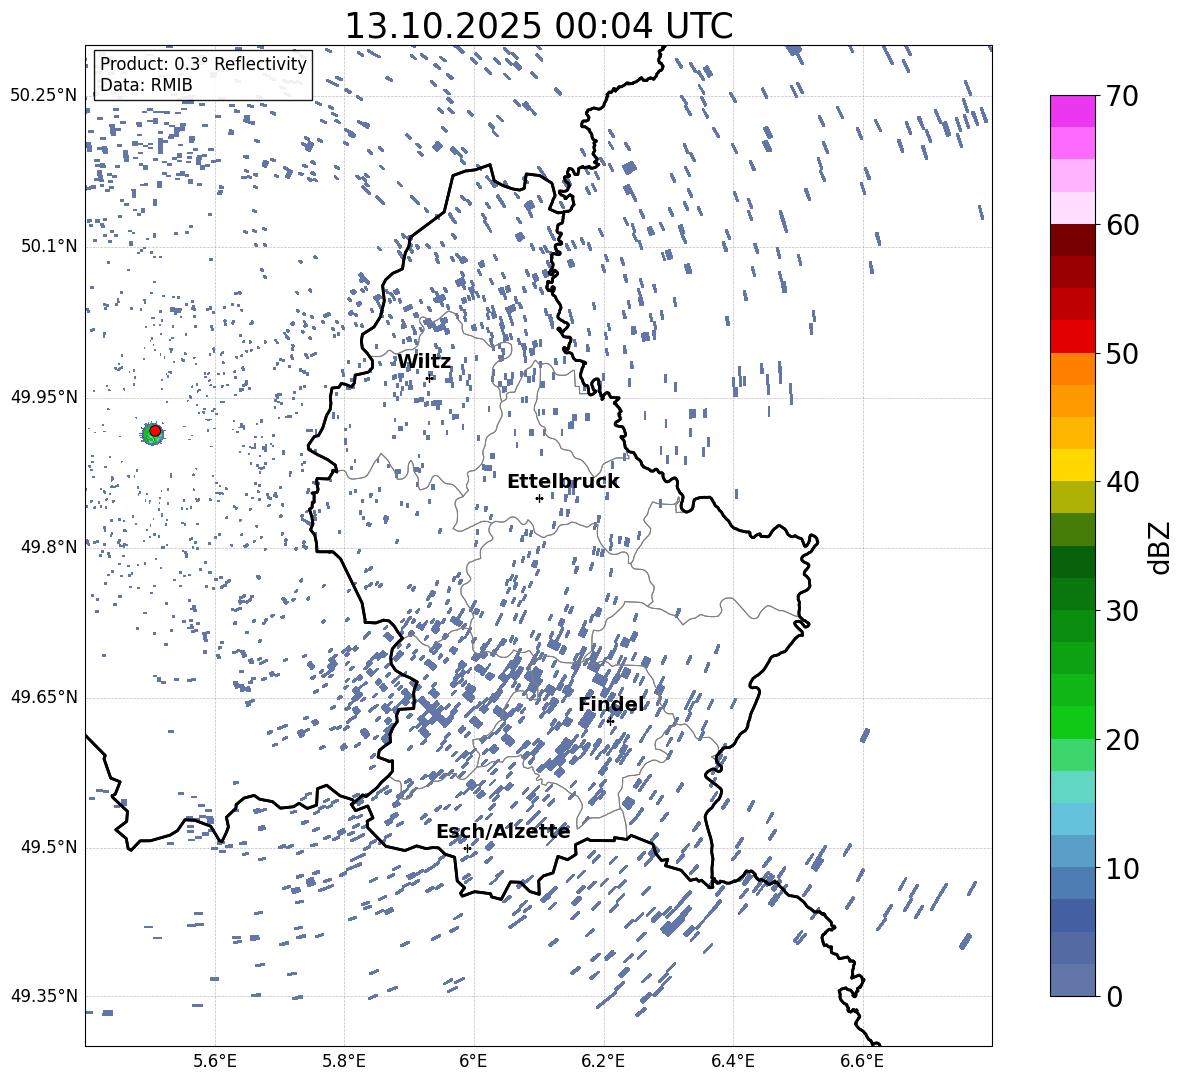This screenshot has width=1184, height=1081.
Task: Click the Findel station label
Action: (612, 704)
